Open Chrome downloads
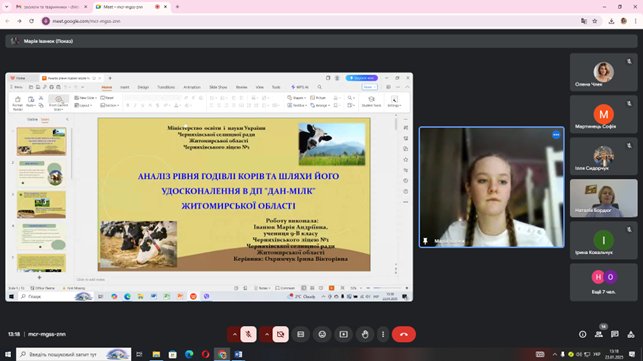 click(x=611, y=21)
